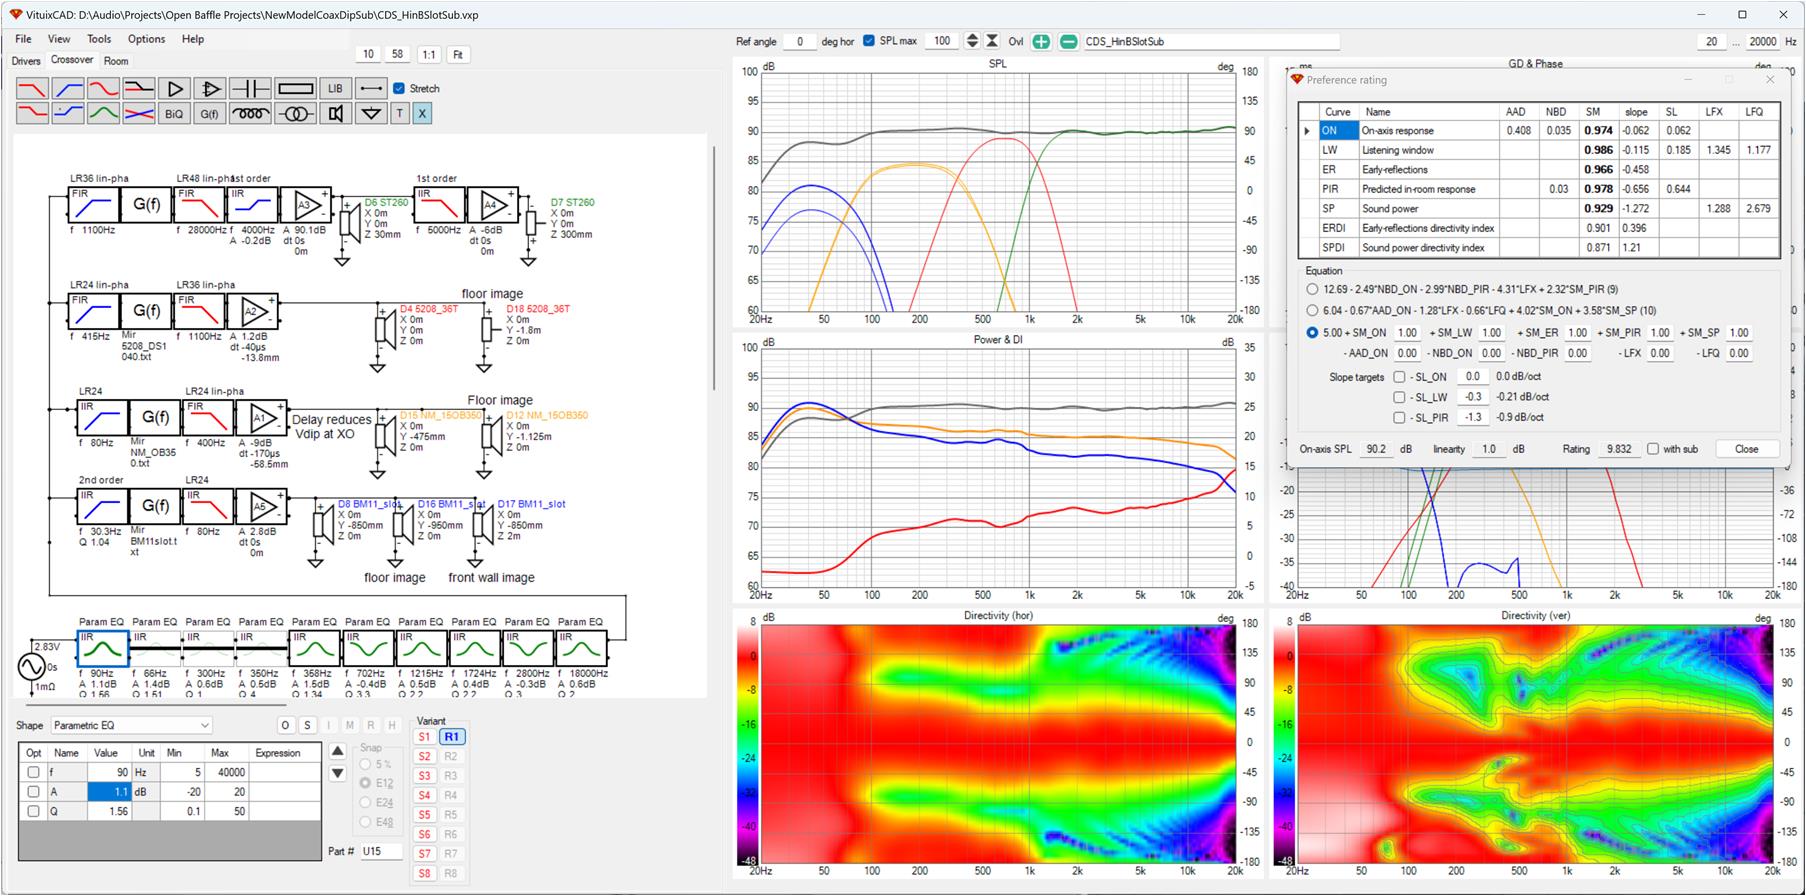This screenshot has width=1806, height=896.
Task: Open the View menu
Action: (x=59, y=39)
